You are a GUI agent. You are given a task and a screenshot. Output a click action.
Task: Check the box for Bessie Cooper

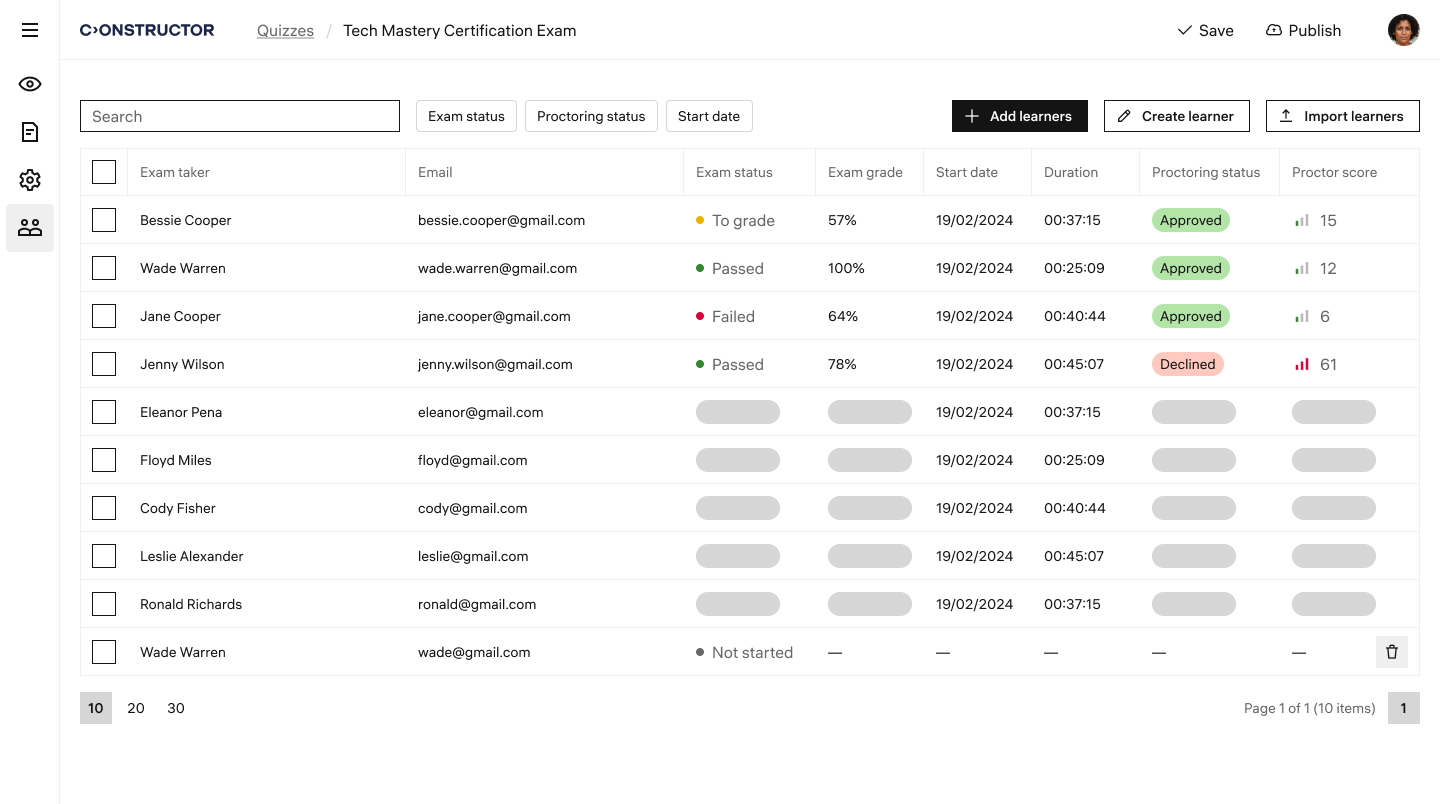click(x=104, y=220)
